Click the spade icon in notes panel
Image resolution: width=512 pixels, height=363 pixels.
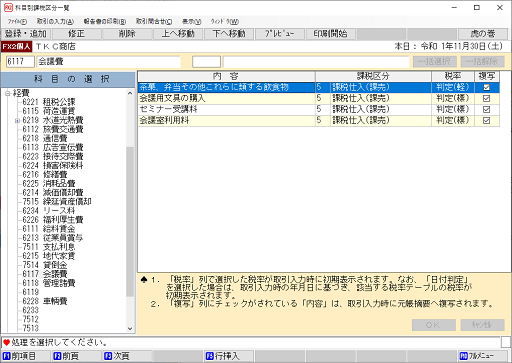(144, 280)
